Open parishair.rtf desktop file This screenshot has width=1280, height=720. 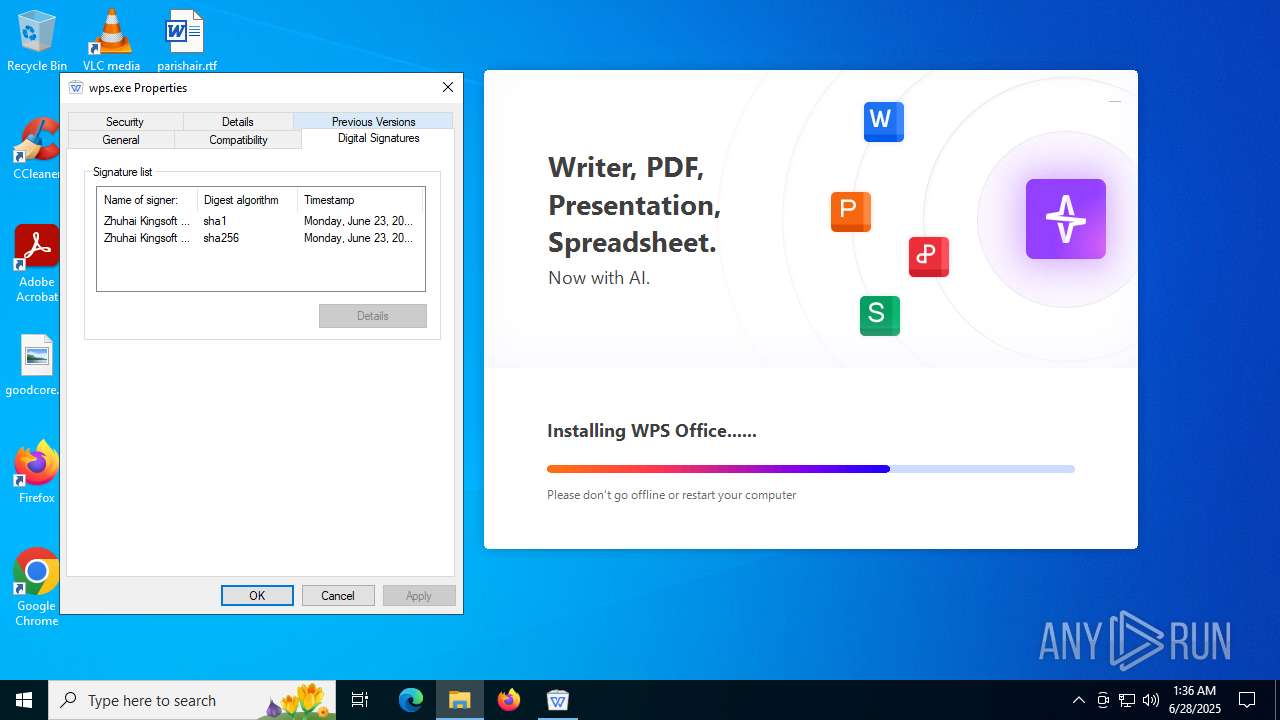tap(186, 40)
